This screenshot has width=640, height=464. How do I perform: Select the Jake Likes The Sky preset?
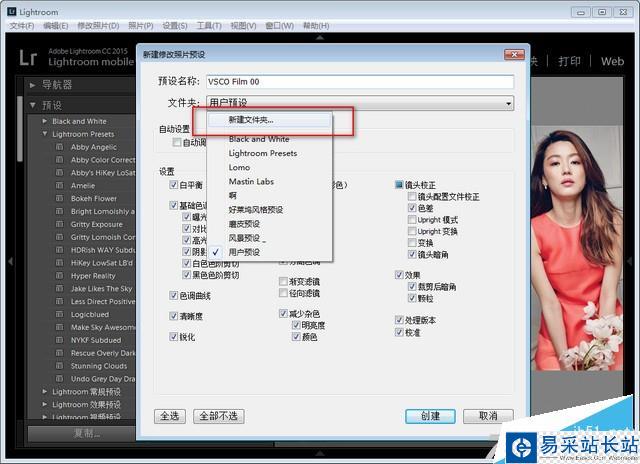click(x=102, y=289)
